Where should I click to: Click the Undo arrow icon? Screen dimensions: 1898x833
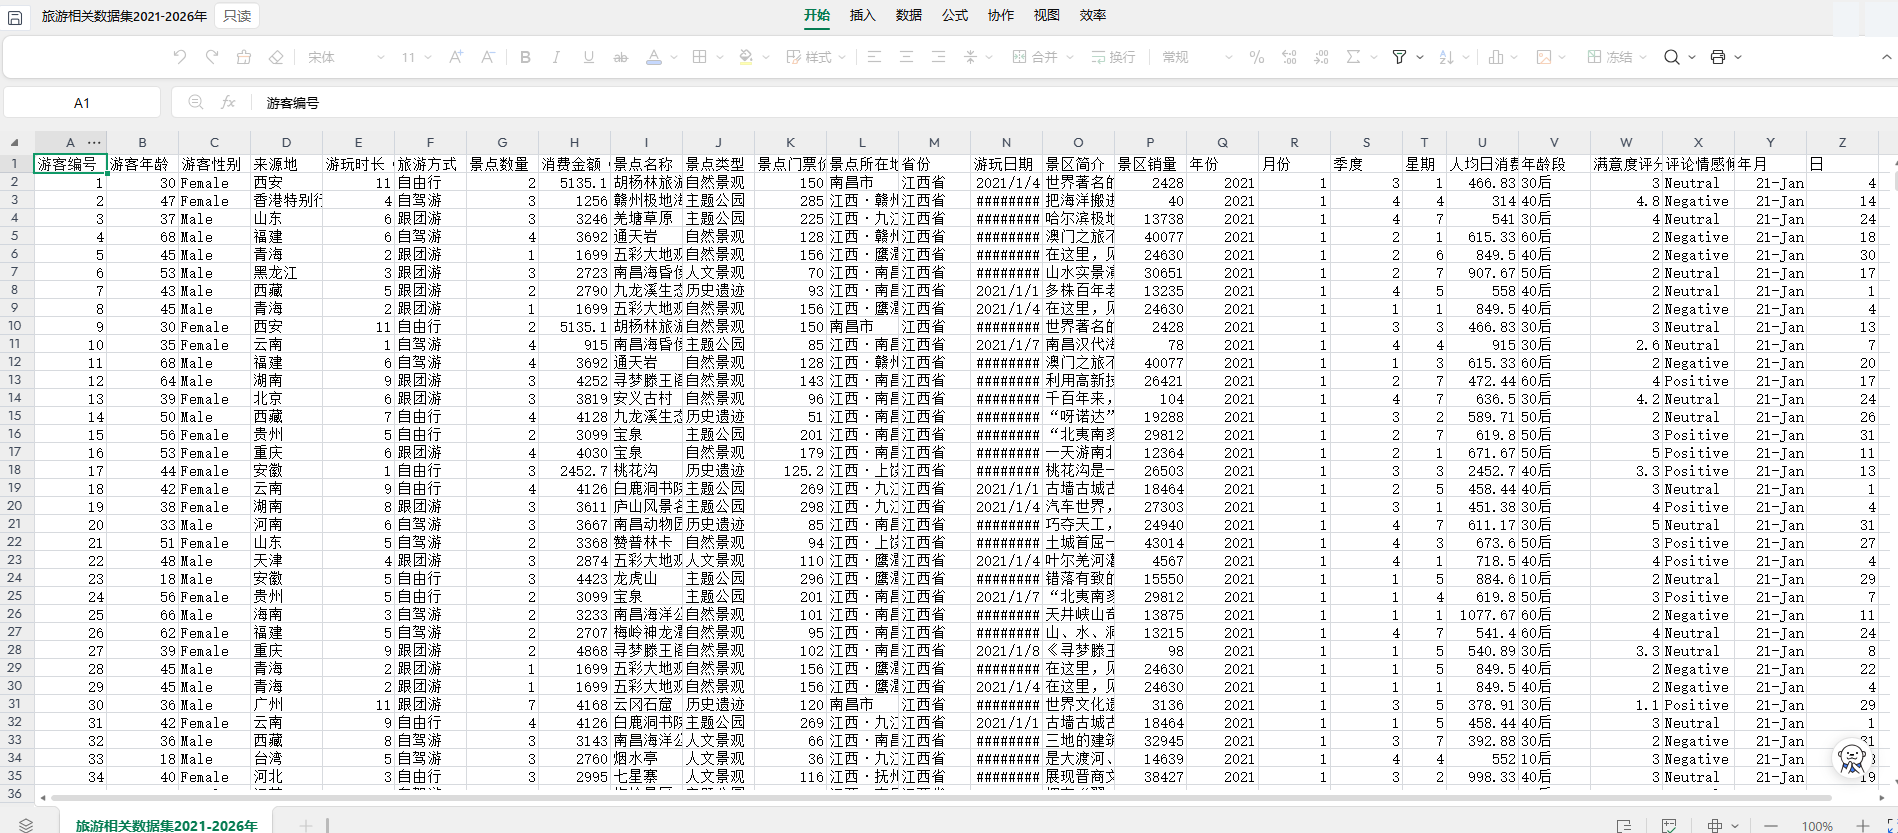point(180,57)
